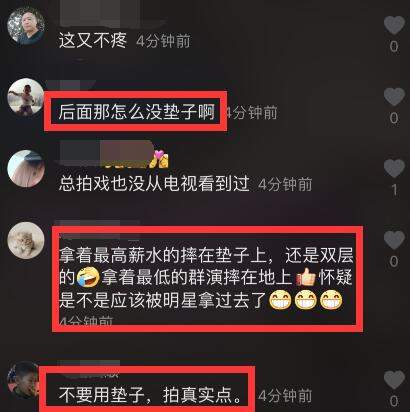Reply to comment 不要用垫子，拍真实点。
The image size is (410, 412).
coord(150,395)
